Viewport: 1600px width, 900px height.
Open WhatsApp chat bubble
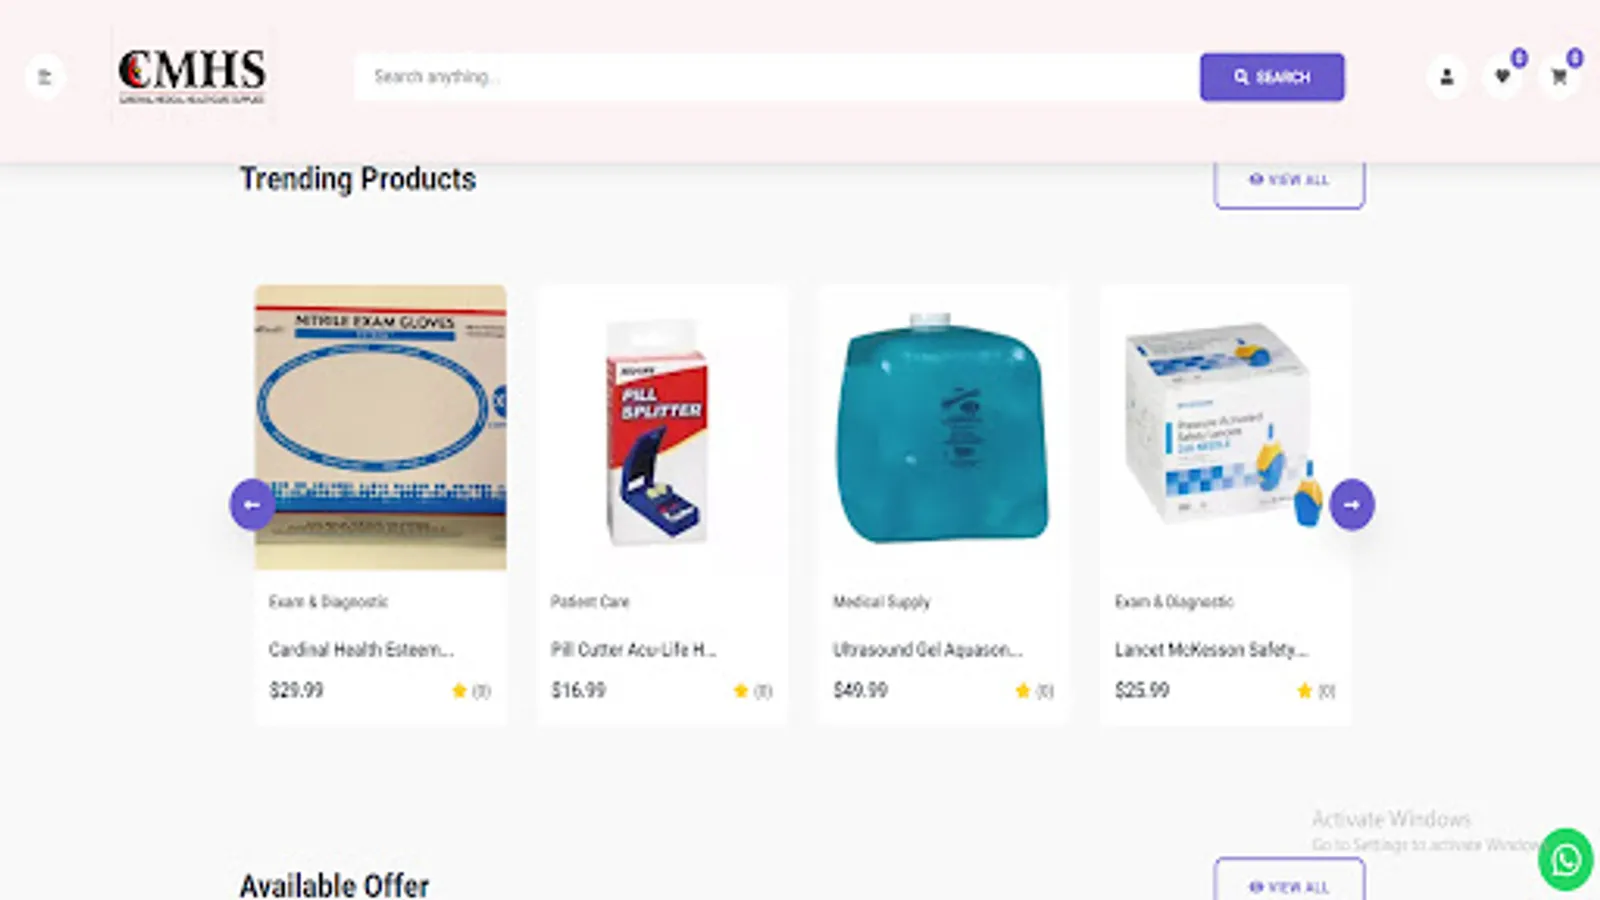click(x=1565, y=859)
